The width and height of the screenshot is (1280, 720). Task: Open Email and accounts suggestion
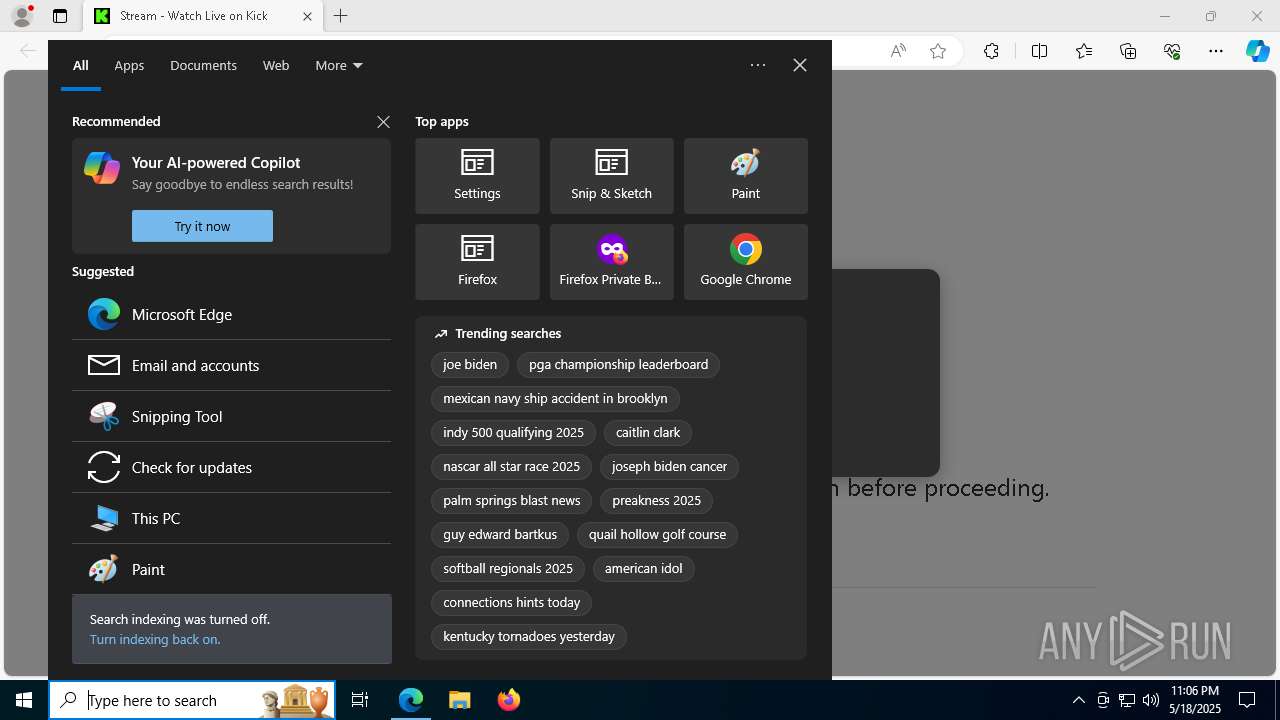(231, 365)
